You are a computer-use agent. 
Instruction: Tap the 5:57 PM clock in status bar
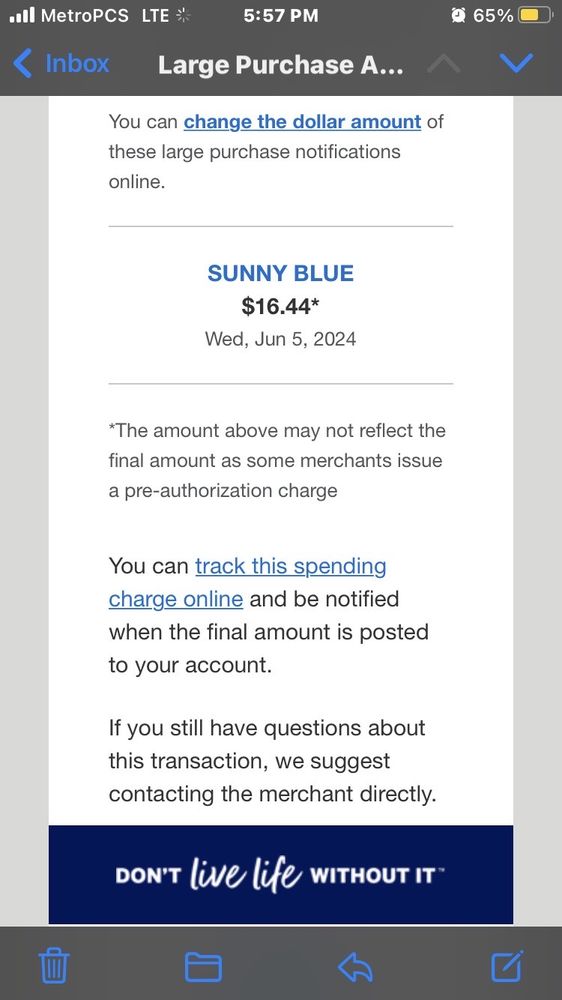coord(281,15)
